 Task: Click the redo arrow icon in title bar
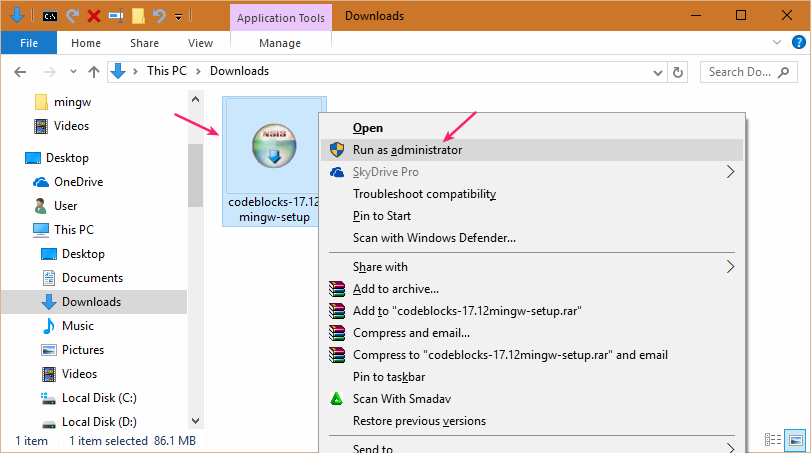coord(72,16)
